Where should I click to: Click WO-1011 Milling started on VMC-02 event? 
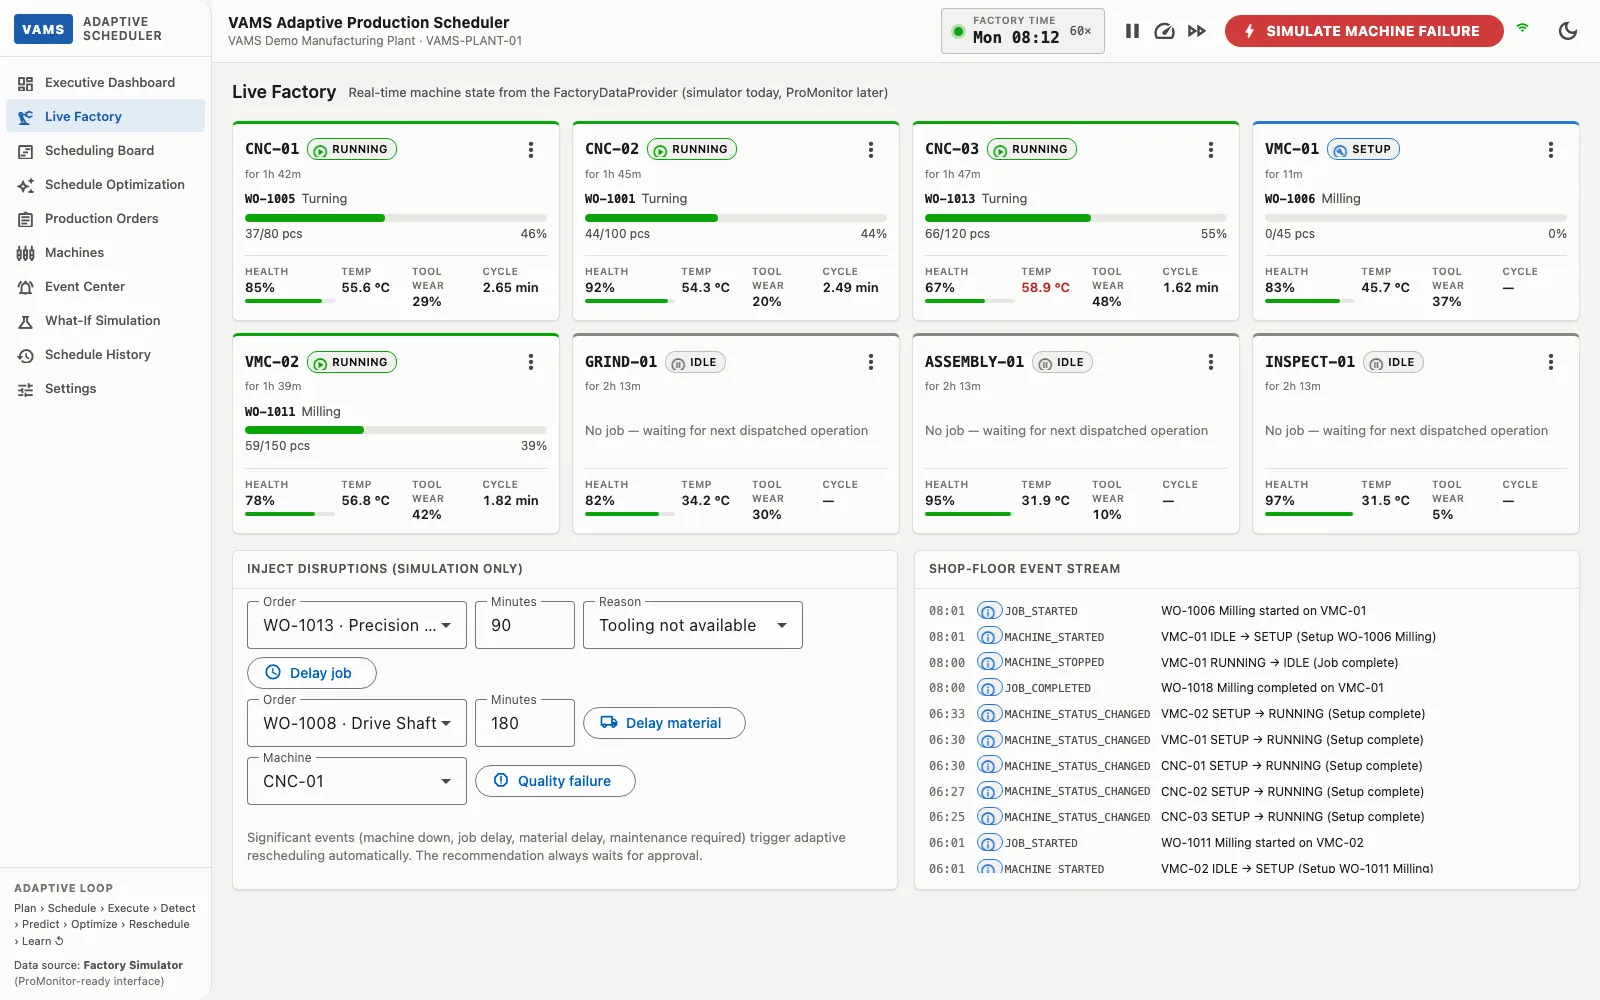[x=1262, y=843]
